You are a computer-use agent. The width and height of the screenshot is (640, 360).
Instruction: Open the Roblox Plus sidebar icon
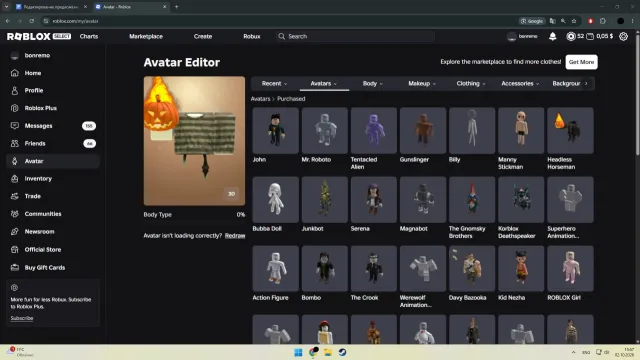point(15,108)
